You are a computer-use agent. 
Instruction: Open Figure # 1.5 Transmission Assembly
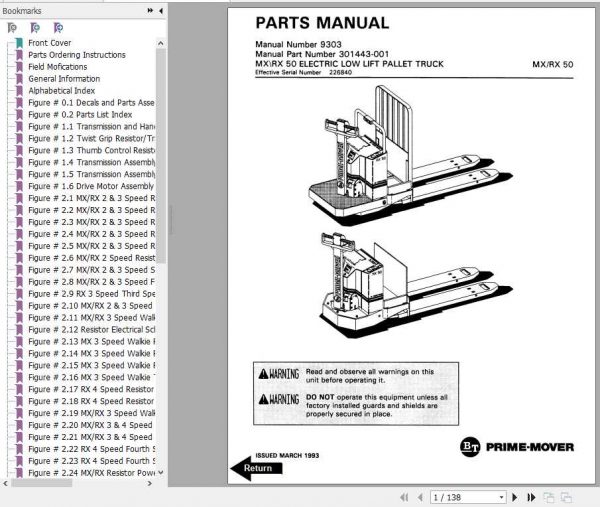point(91,174)
